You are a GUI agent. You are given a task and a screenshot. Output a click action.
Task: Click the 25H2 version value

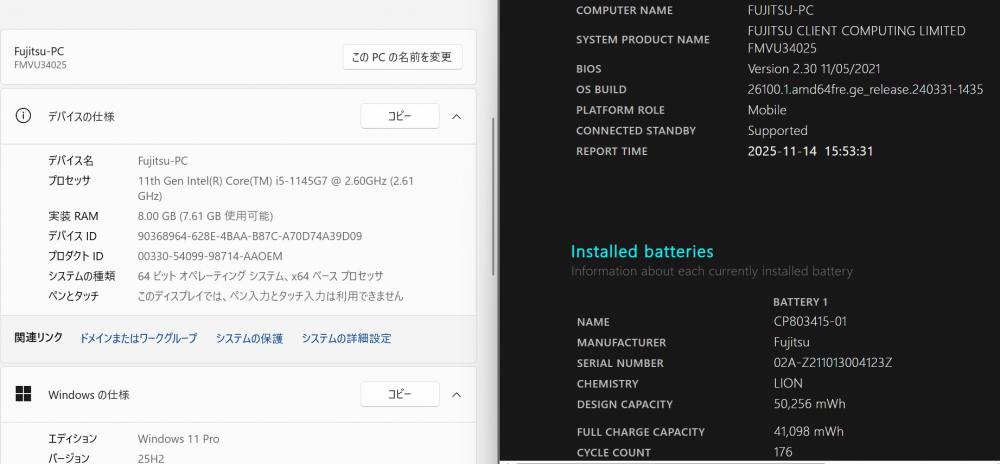[152, 458]
